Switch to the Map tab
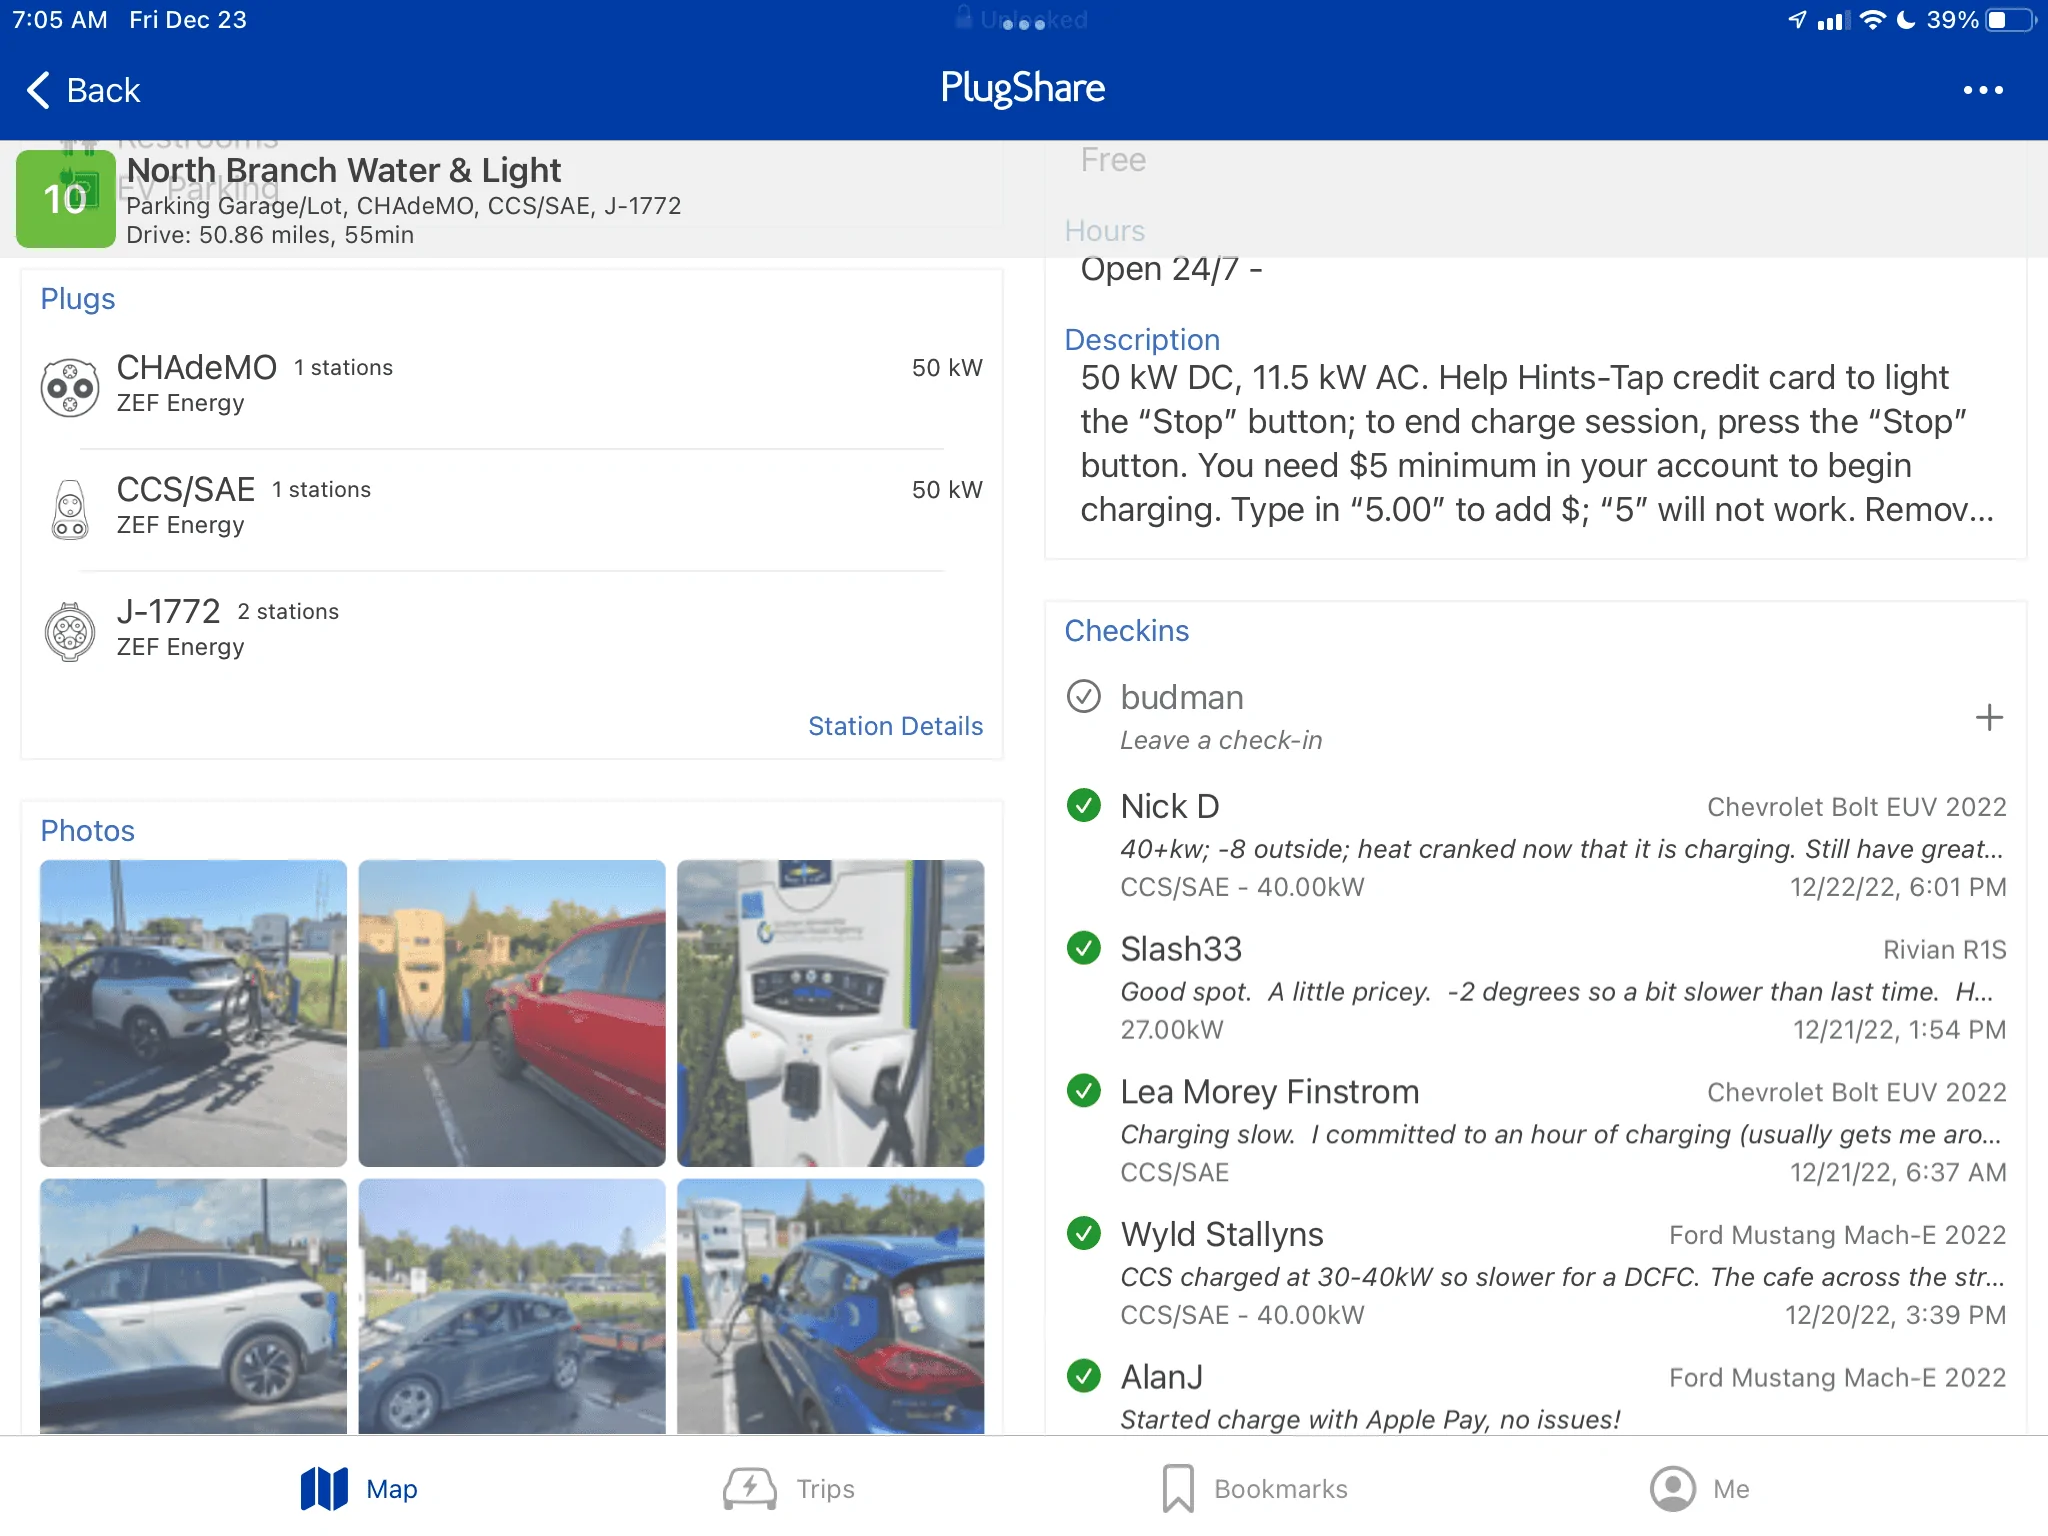This screenshot has height=1536, width=2048. 359,1489
